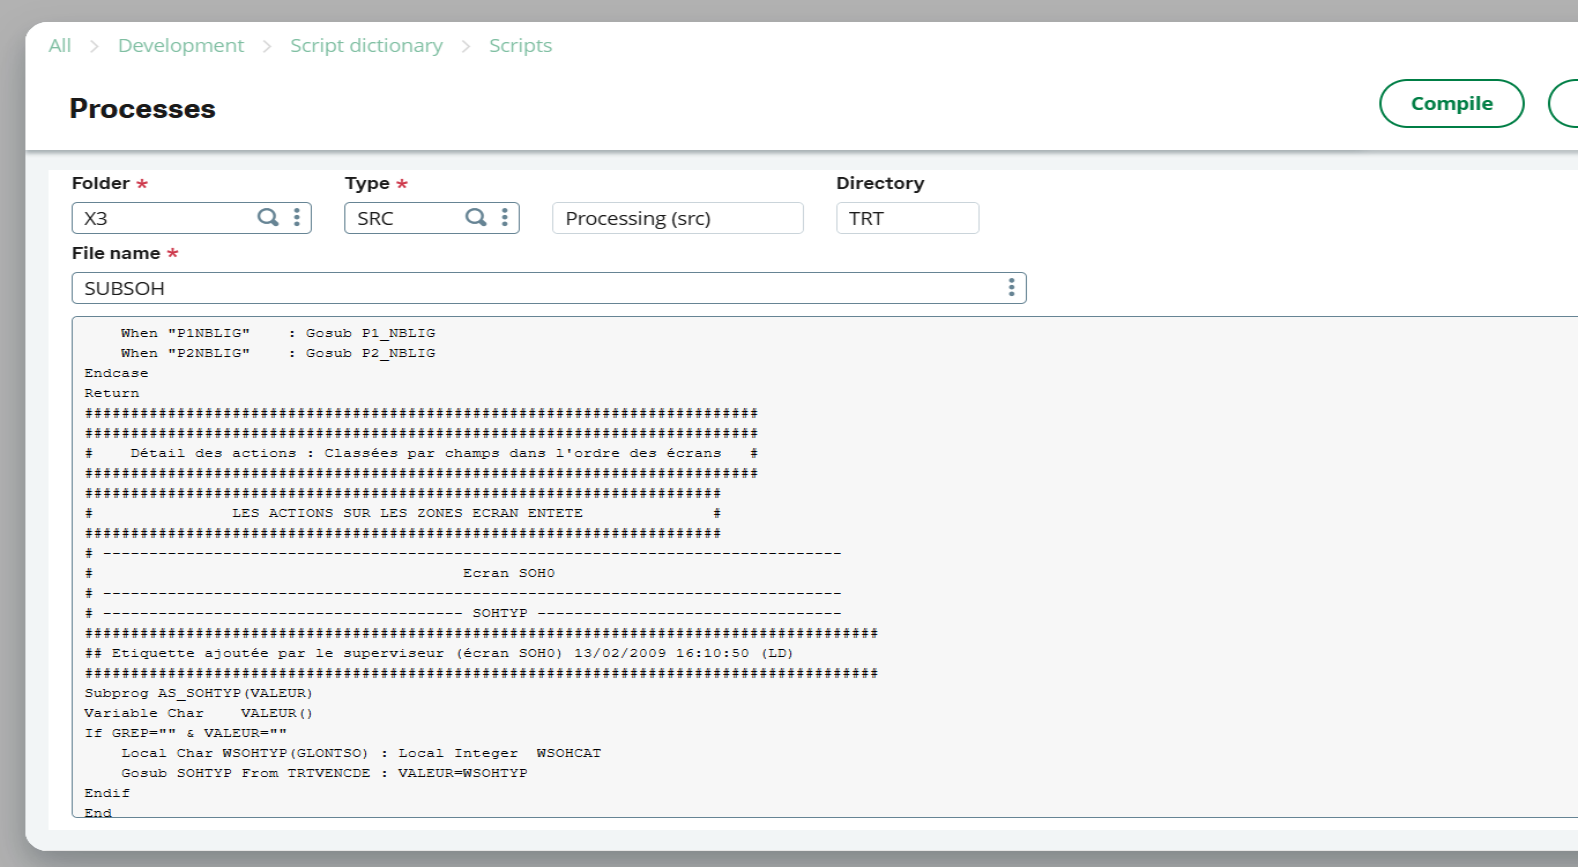Click the partially visible button beside Compile
1578x867 pixels.
click(1564, 104)
